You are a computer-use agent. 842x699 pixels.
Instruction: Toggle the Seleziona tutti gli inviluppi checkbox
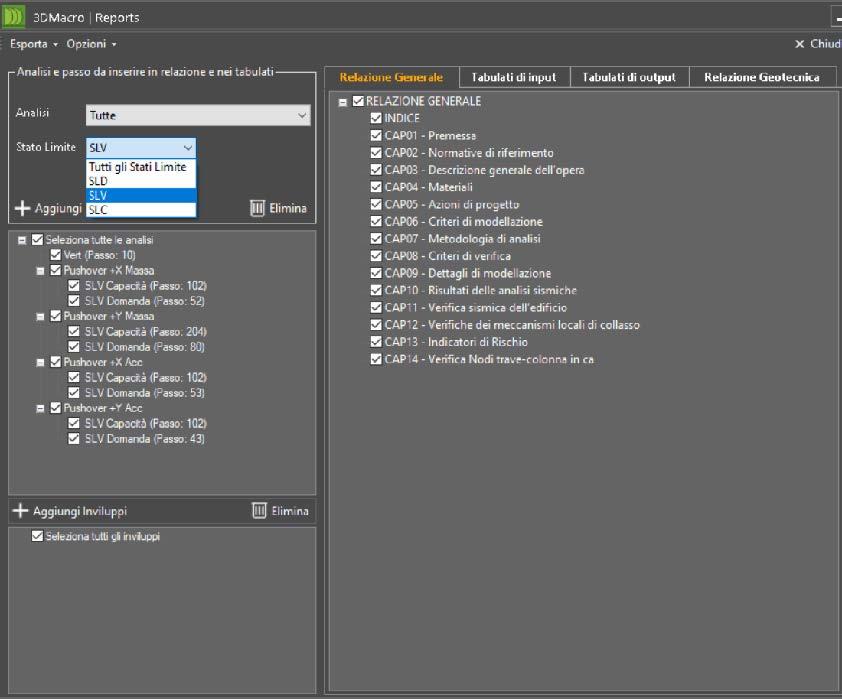(38, 537)
